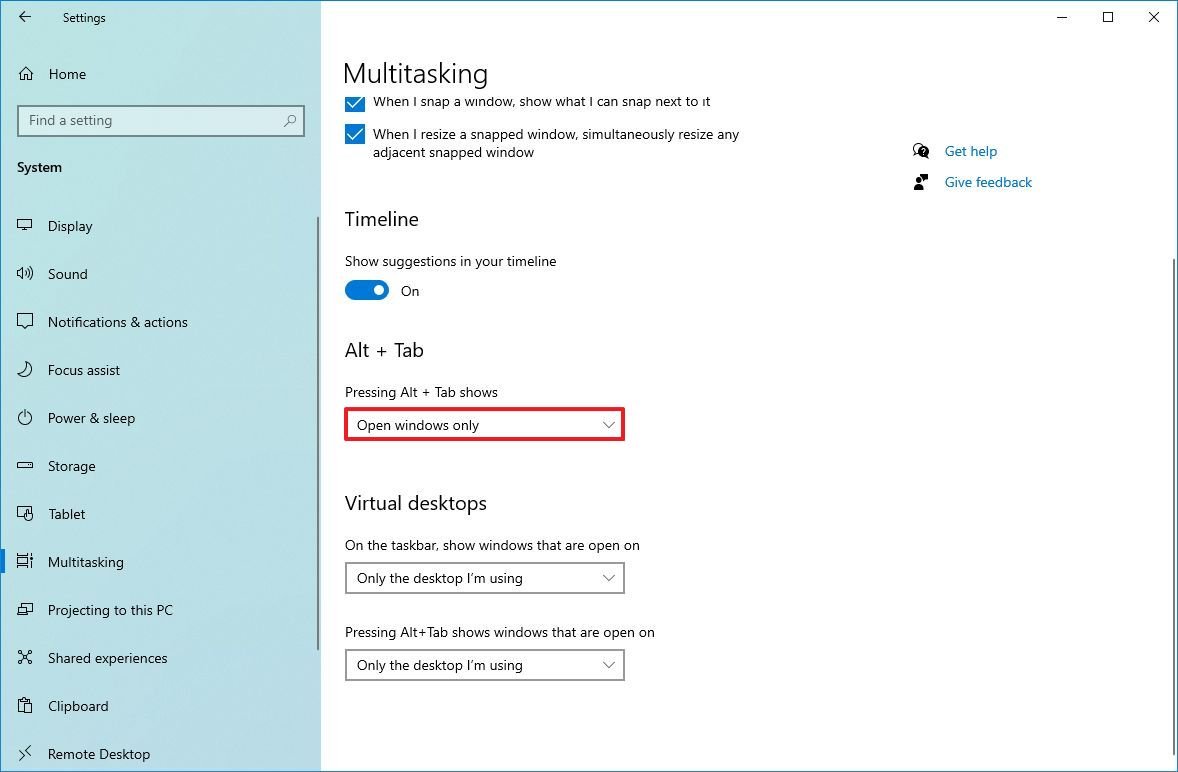Click the Focus assist moon icon
Viewport: 1178px width, 772px height.
pos(25,369)
